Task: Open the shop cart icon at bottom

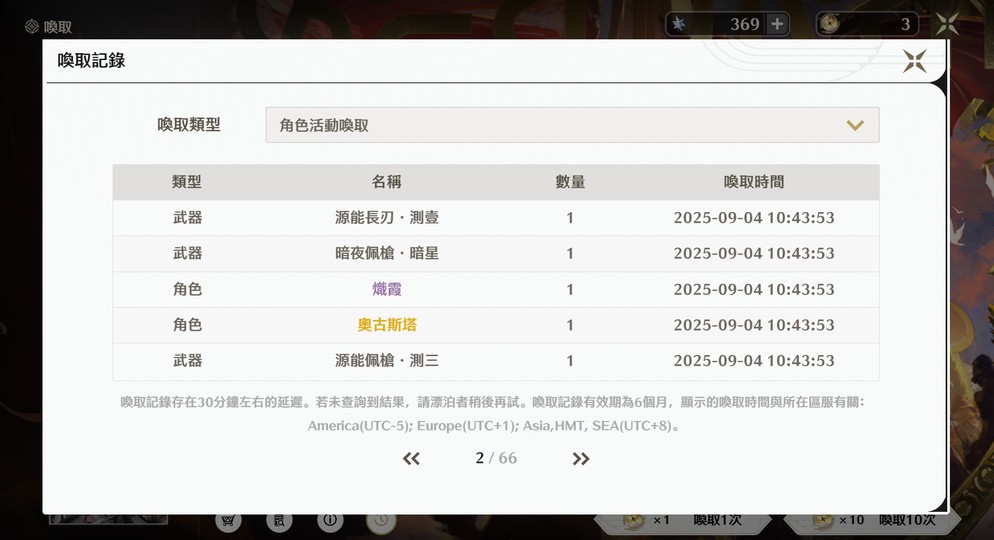Action: click(228, 520)
